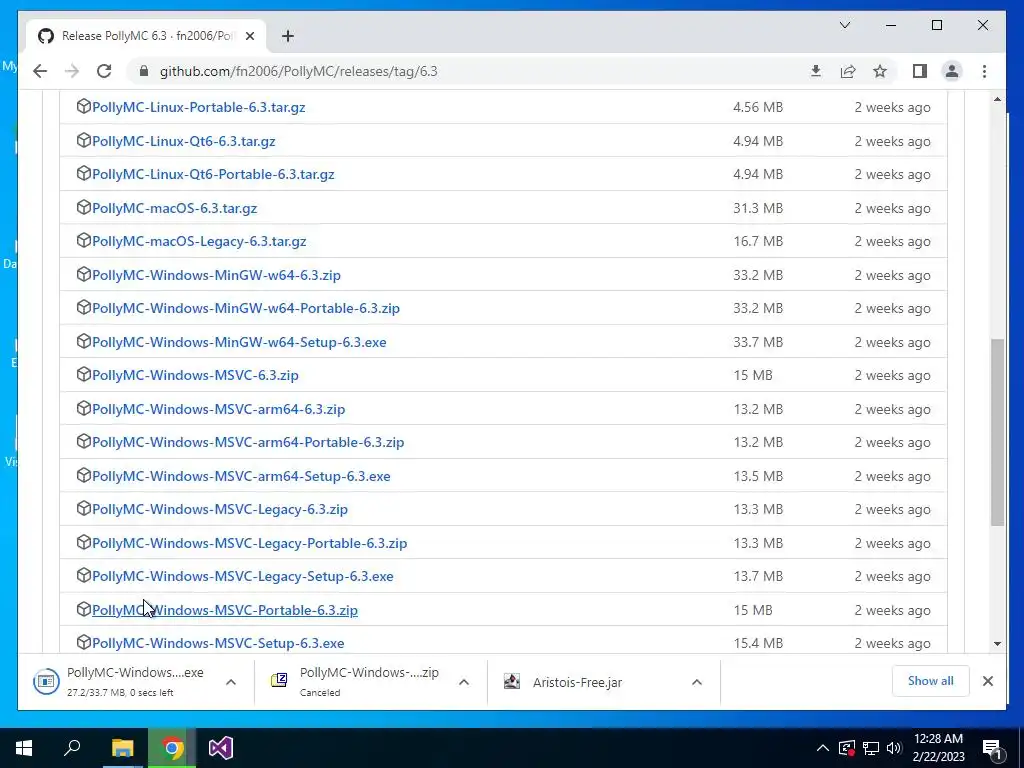Click the lock icon in address bar
The height and width of the screenshot is (768, 1024).
click(x=144, y=71)
